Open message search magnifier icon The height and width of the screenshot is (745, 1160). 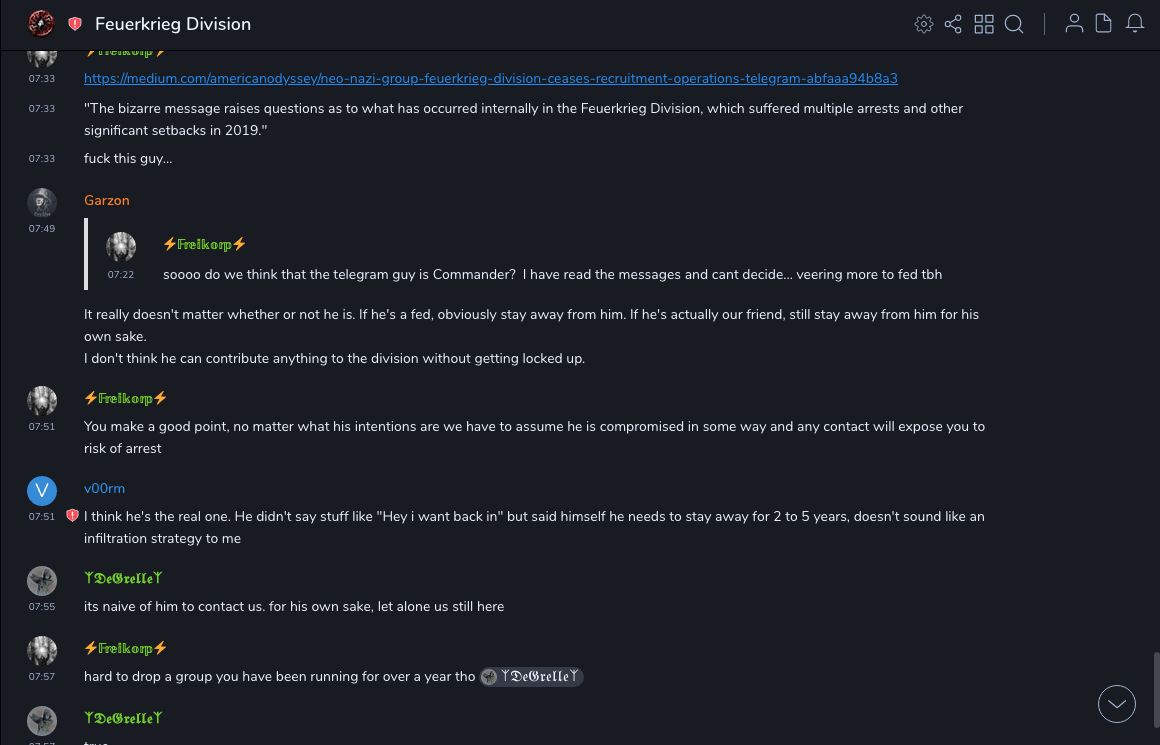1014,24
